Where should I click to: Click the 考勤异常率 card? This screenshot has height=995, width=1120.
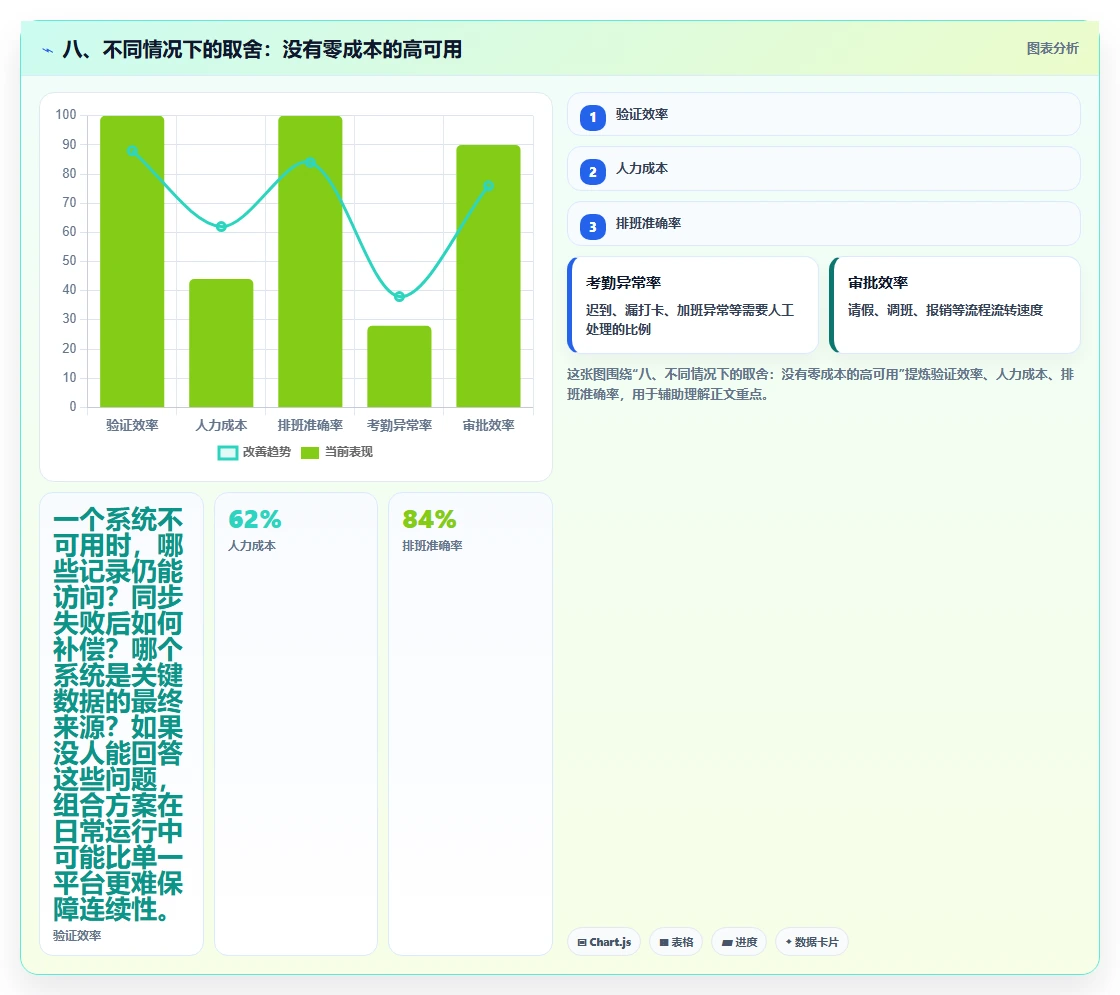click(693, 305)
